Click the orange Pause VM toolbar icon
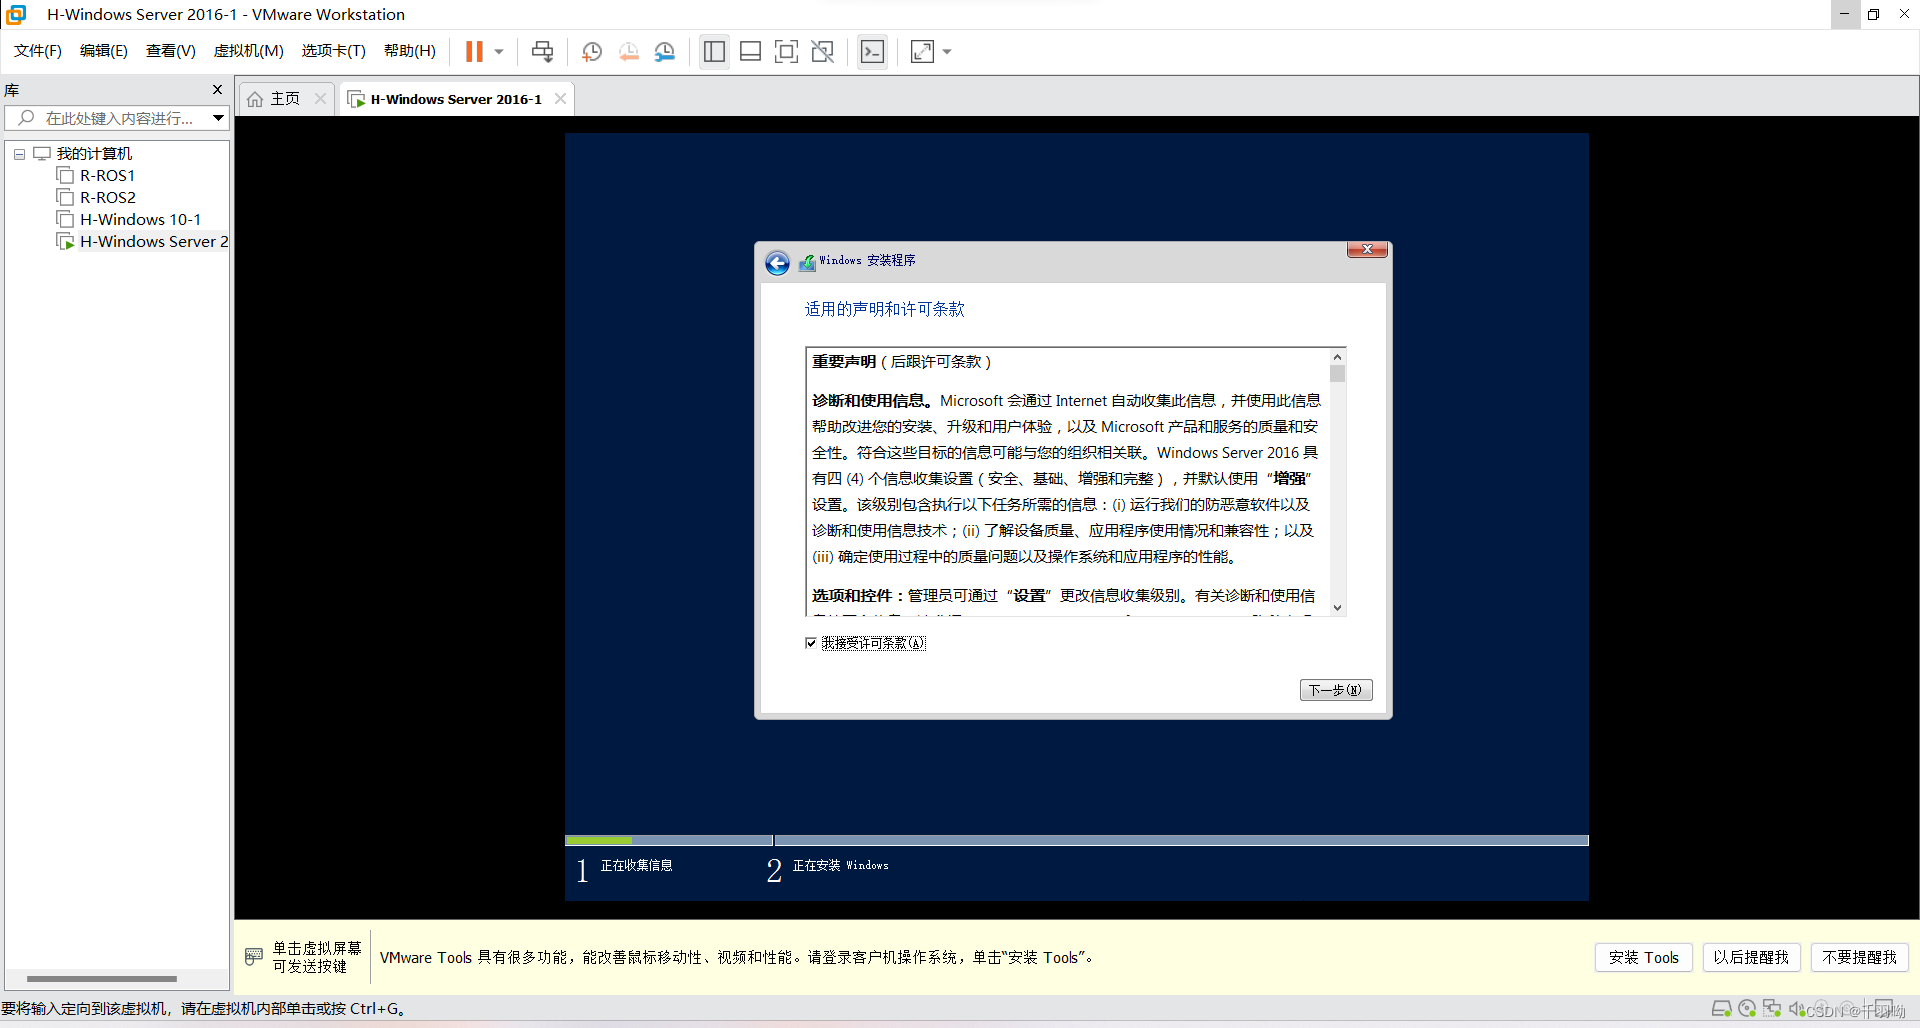Viewport: 1920px width, 1028px height. (x=474, y=51)
